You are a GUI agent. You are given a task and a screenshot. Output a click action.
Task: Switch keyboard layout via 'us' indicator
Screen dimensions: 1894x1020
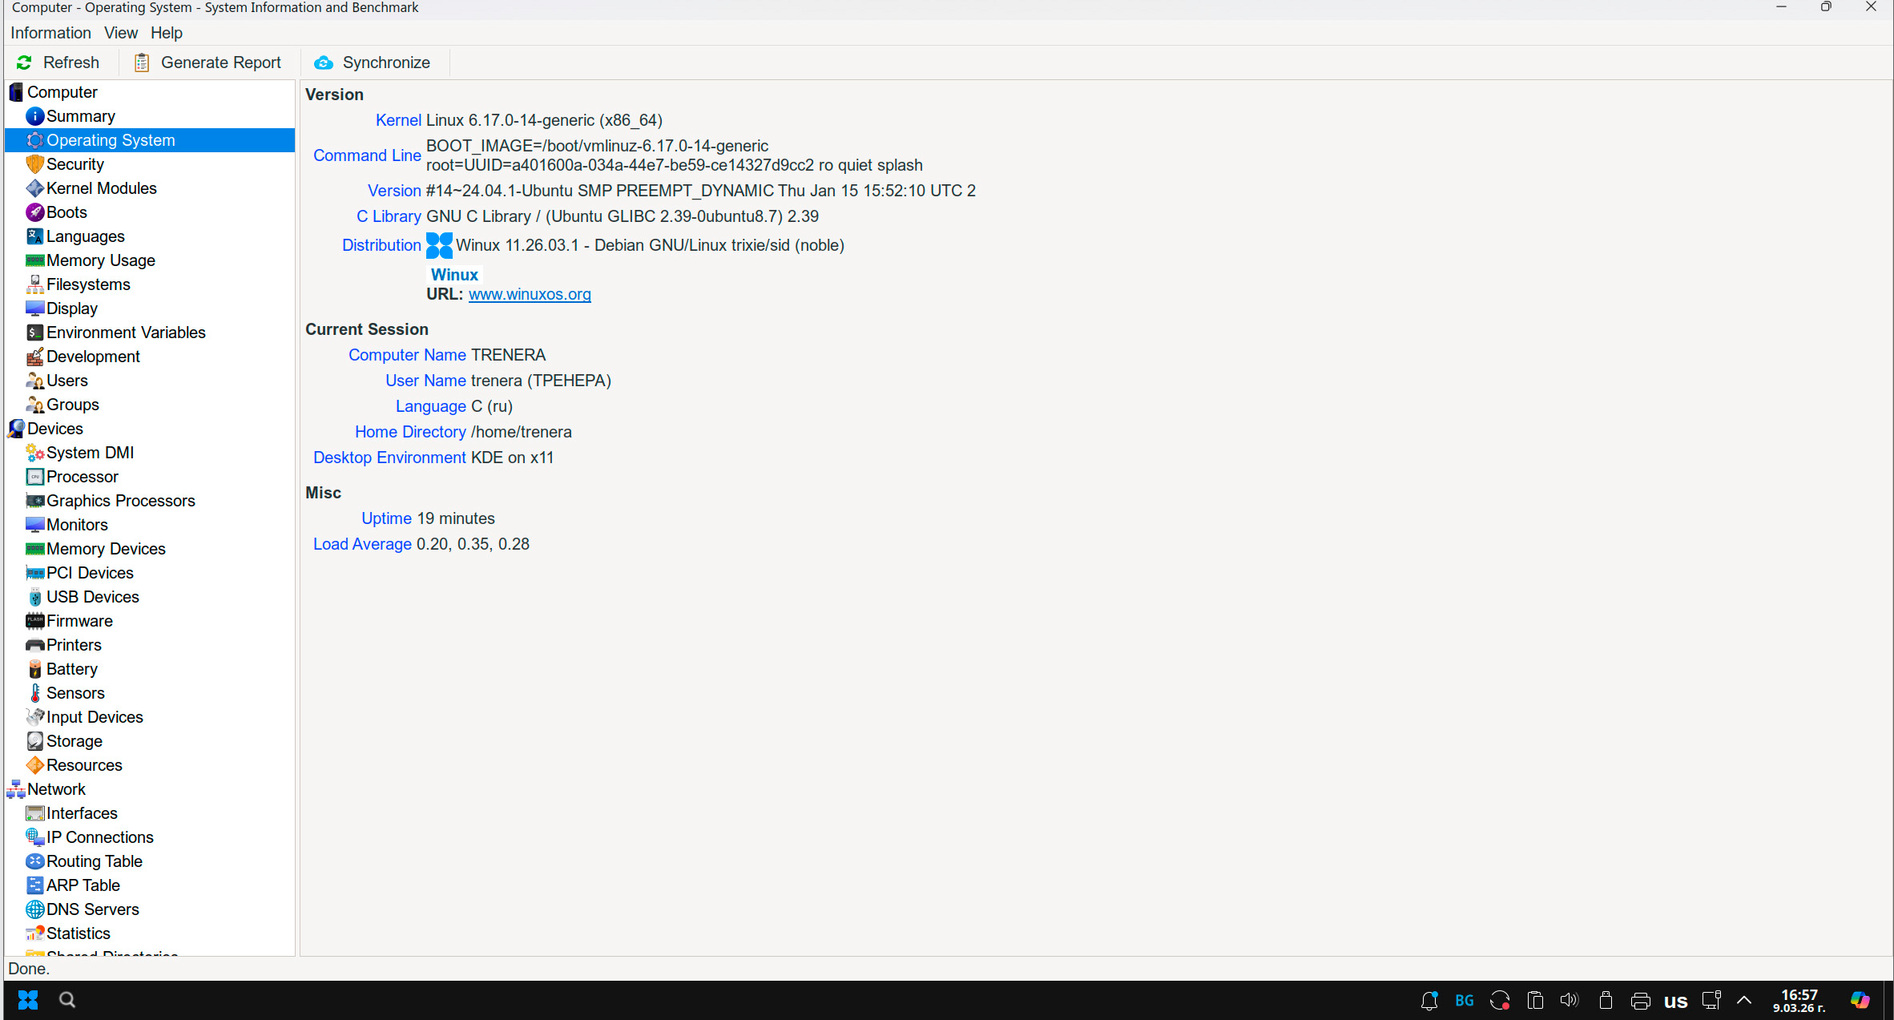pos(1676,1001)
